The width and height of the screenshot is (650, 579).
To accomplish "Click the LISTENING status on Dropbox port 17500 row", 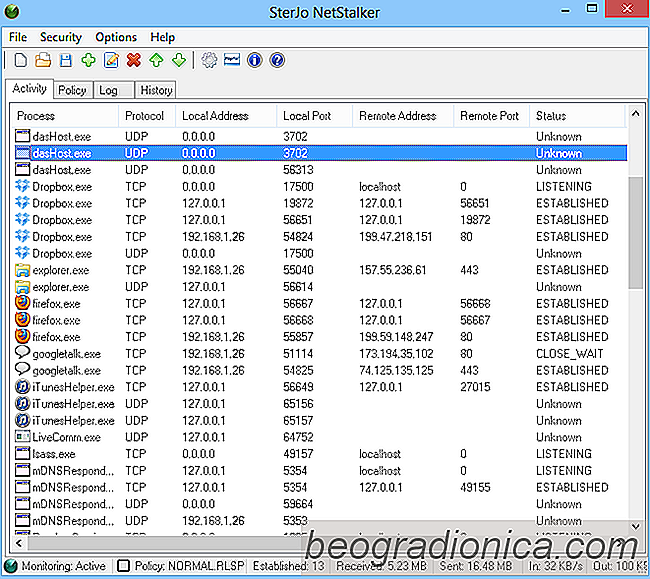I will (563, 187).
